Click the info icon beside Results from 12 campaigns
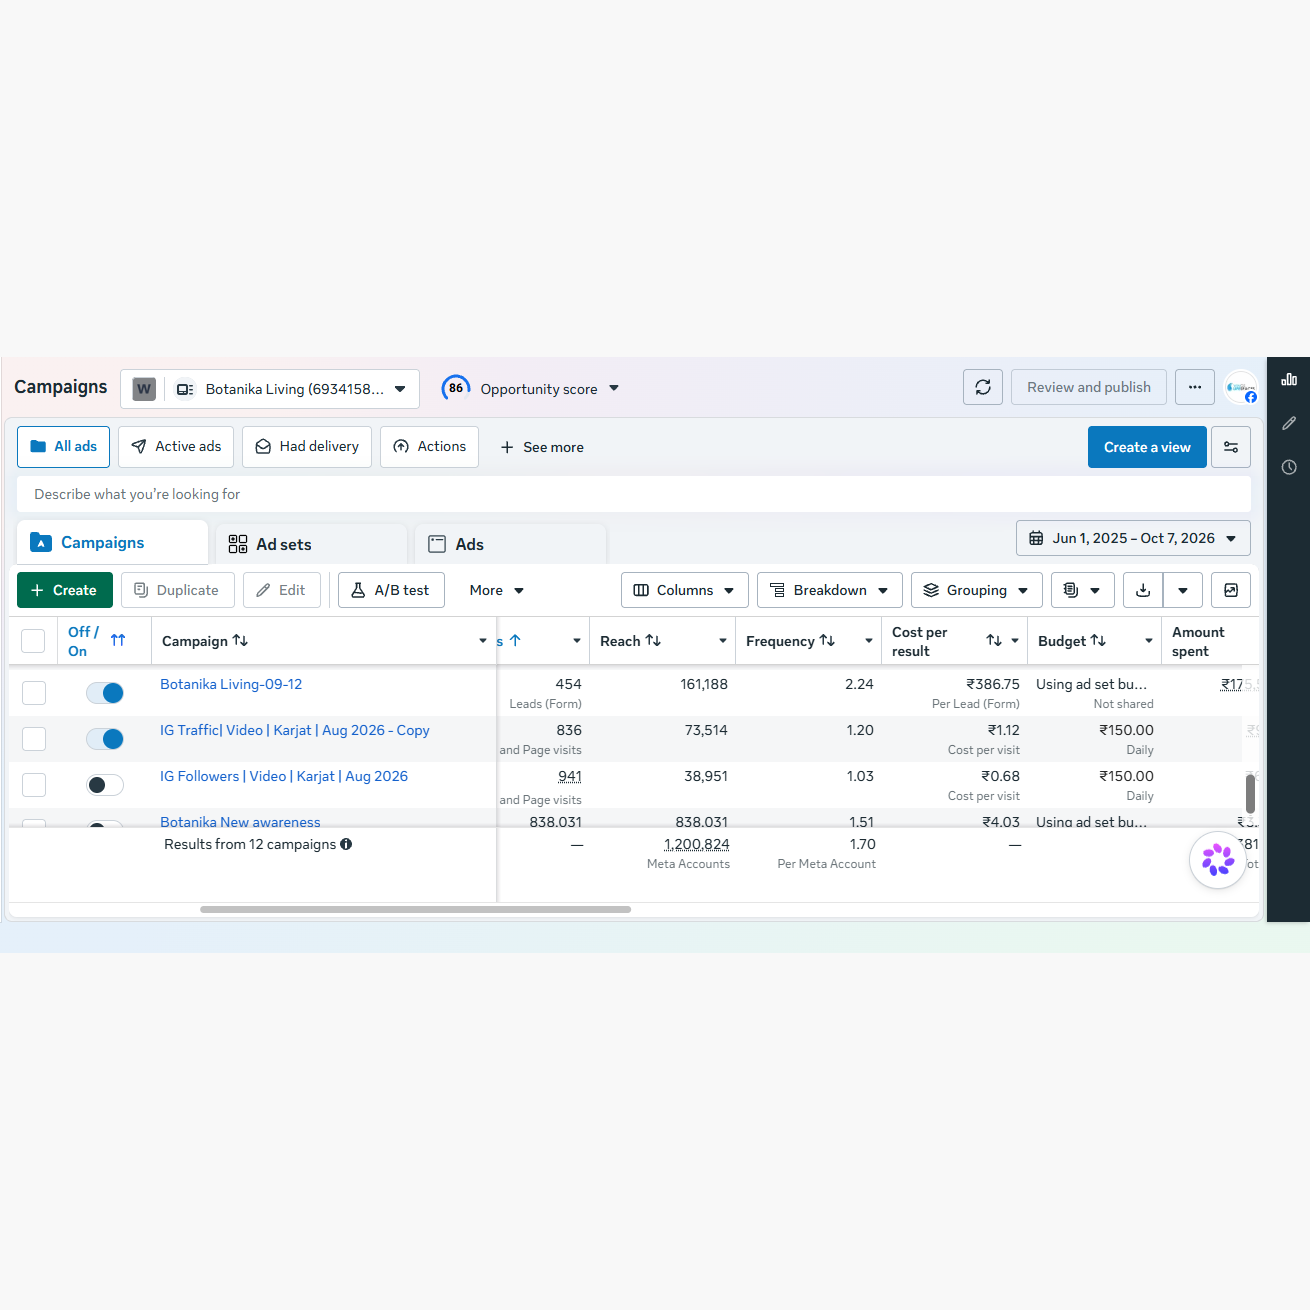 346,844
